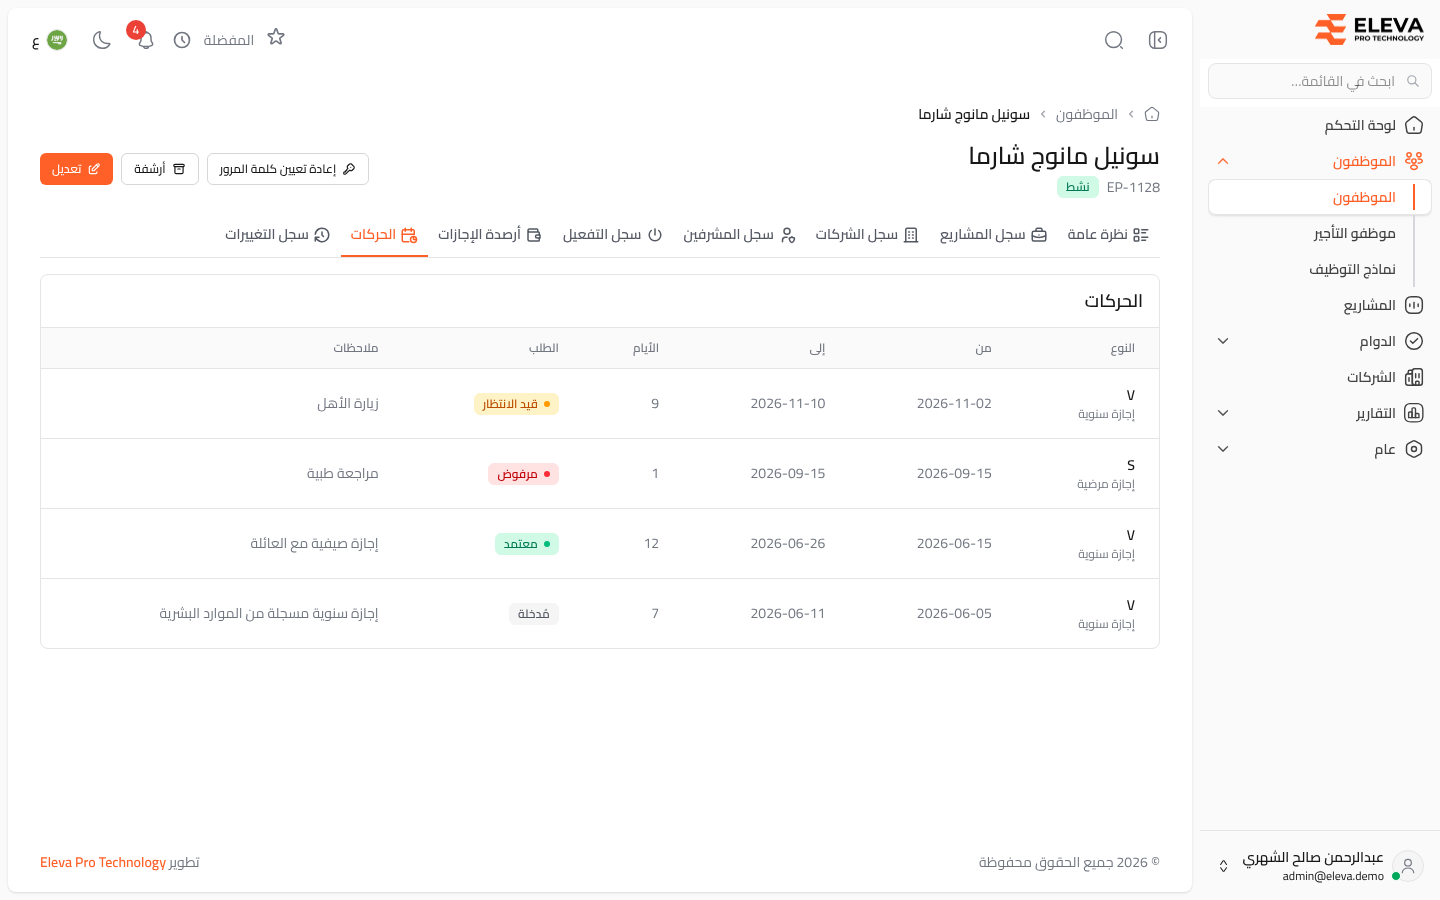This screenshot has height=900, width=1440.
Task: Click إعادة تعيين كلمة المرور button
Action: 288,169
